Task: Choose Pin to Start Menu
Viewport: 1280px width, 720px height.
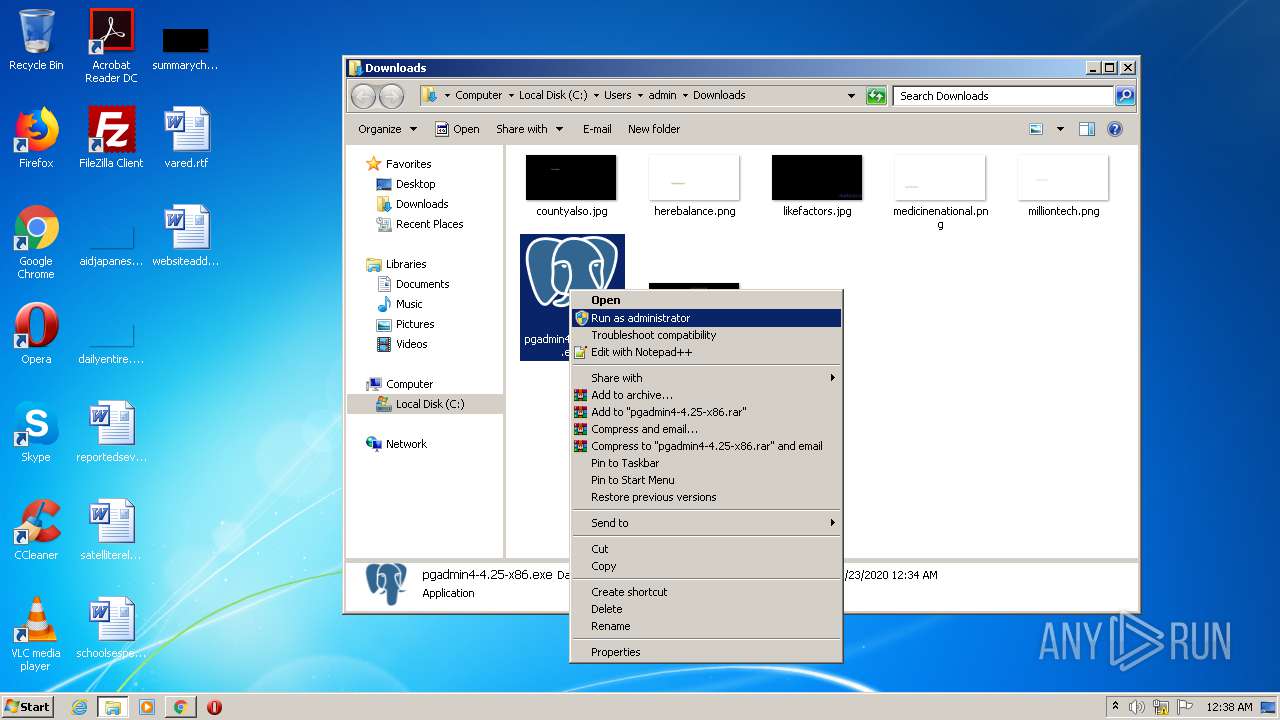Action: coord(706,480)
